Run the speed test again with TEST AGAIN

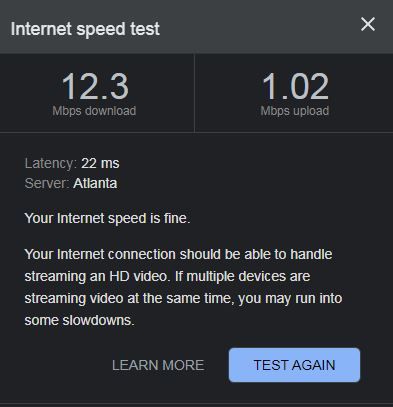coord(294,365)
